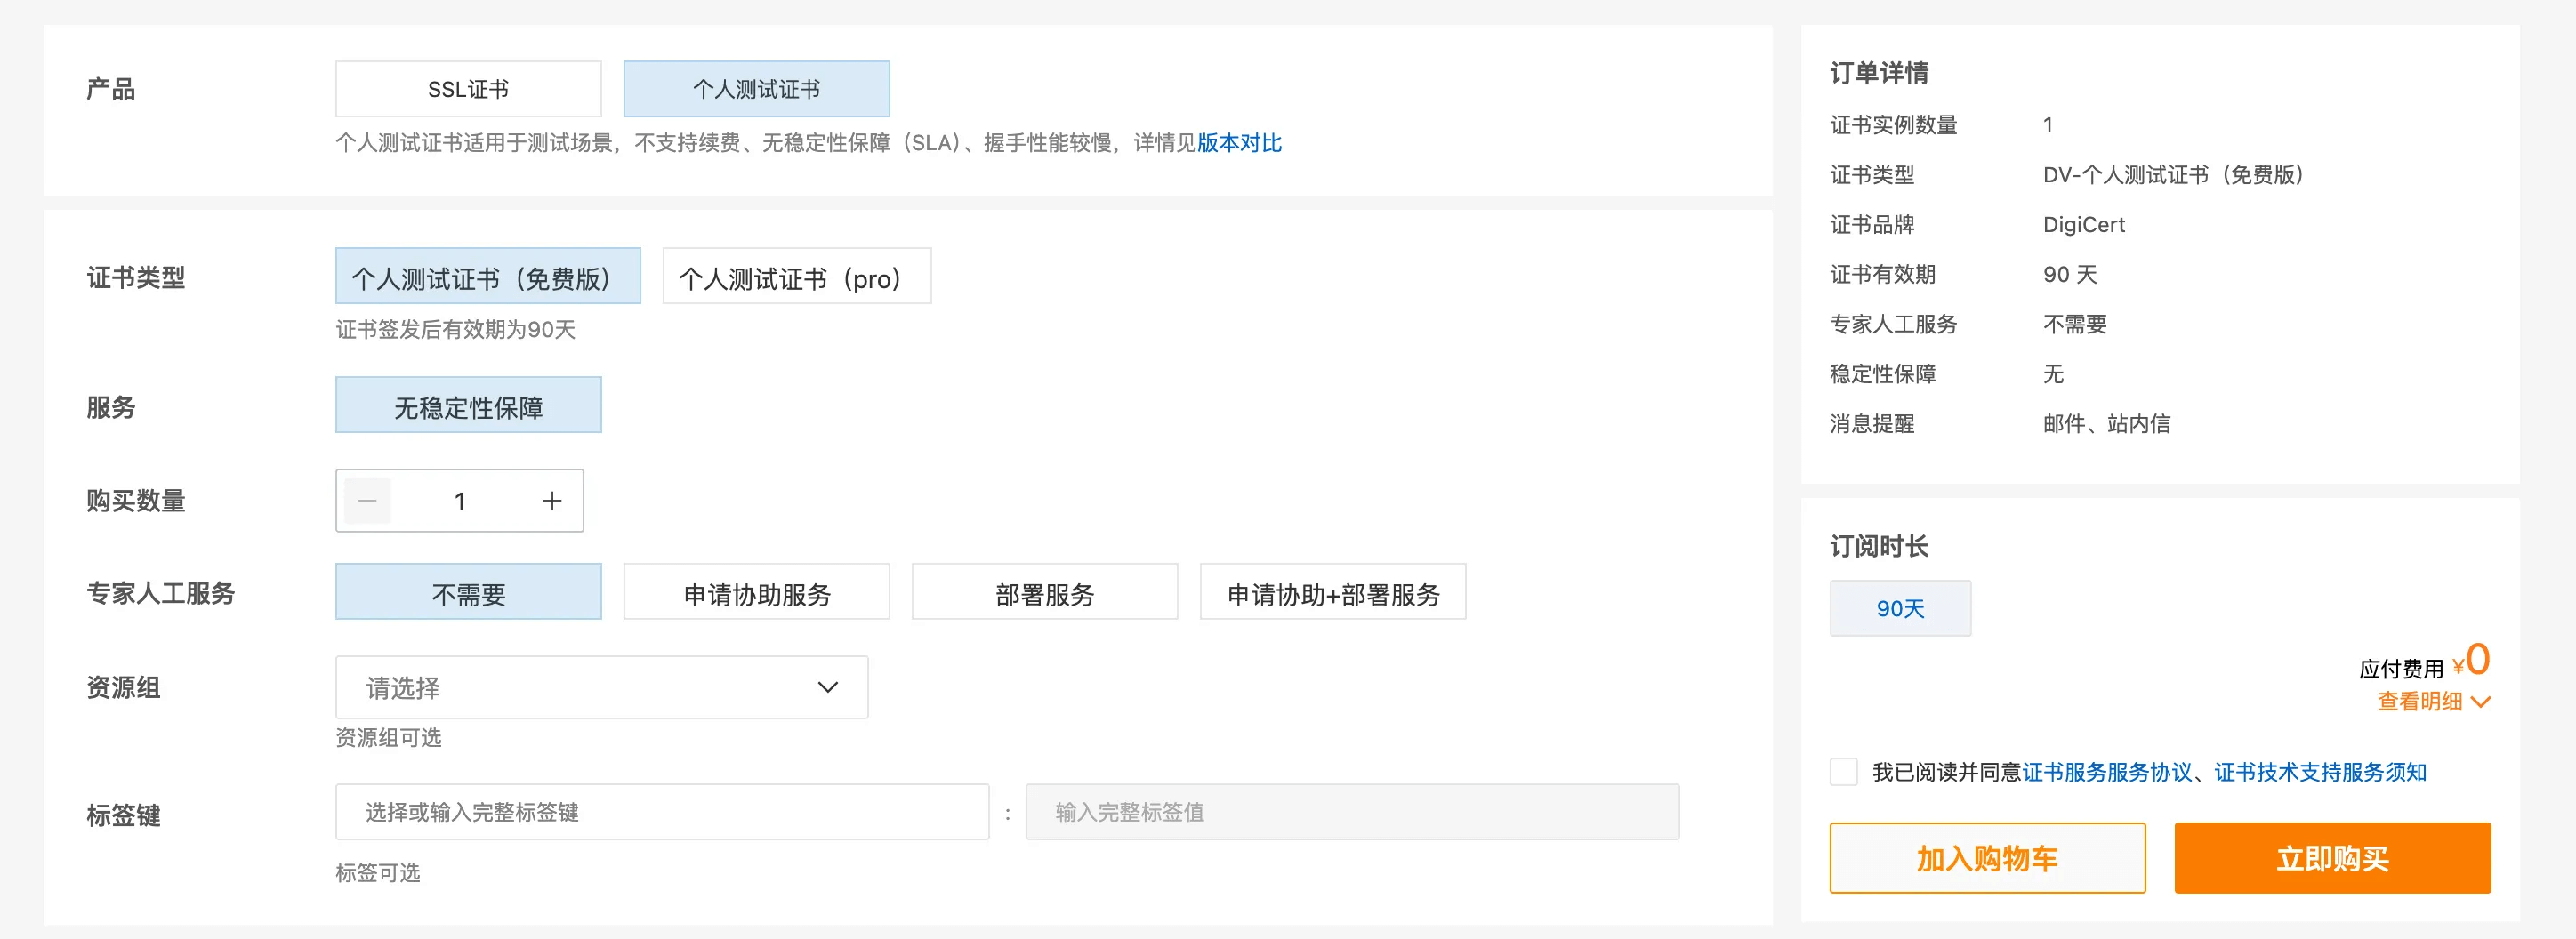Expand 查看明细 fee details
This screenshot has width=2576, height=939.
tap(2432, 702)
